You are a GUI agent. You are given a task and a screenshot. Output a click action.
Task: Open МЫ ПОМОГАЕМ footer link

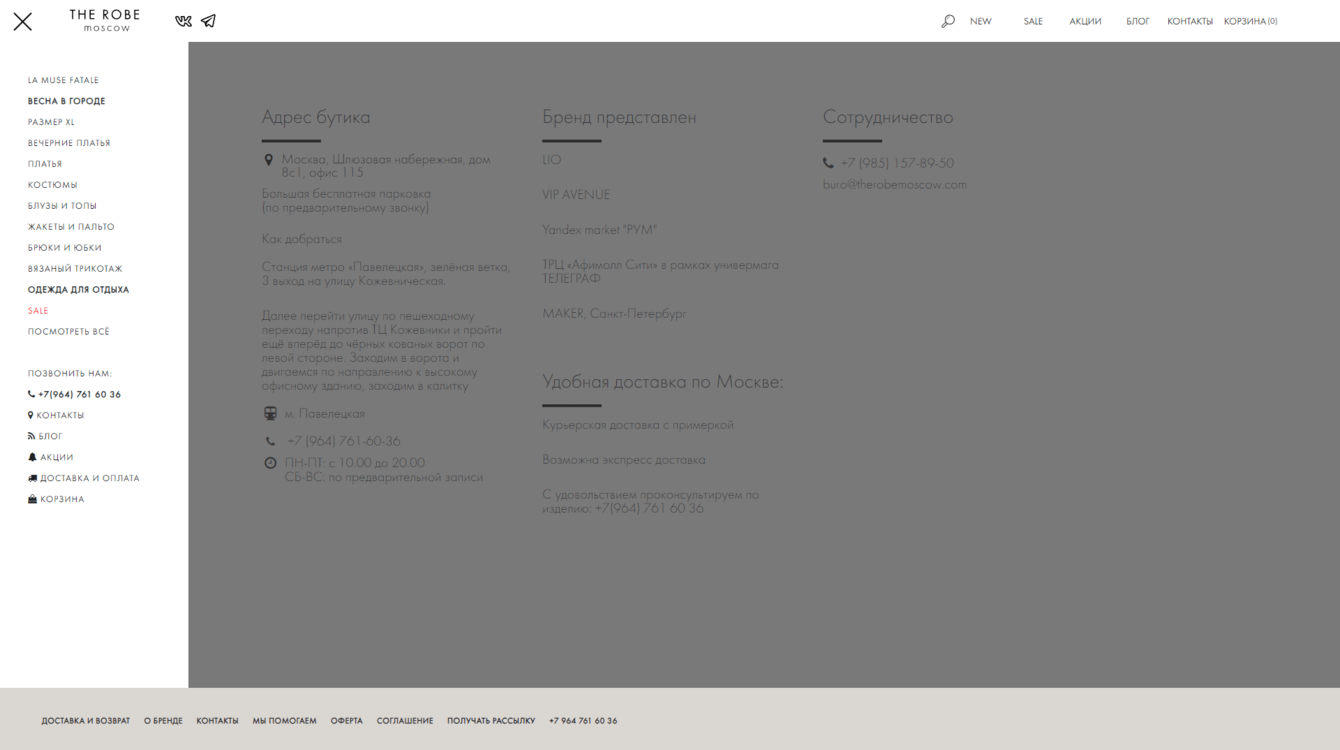click(284, 721)
